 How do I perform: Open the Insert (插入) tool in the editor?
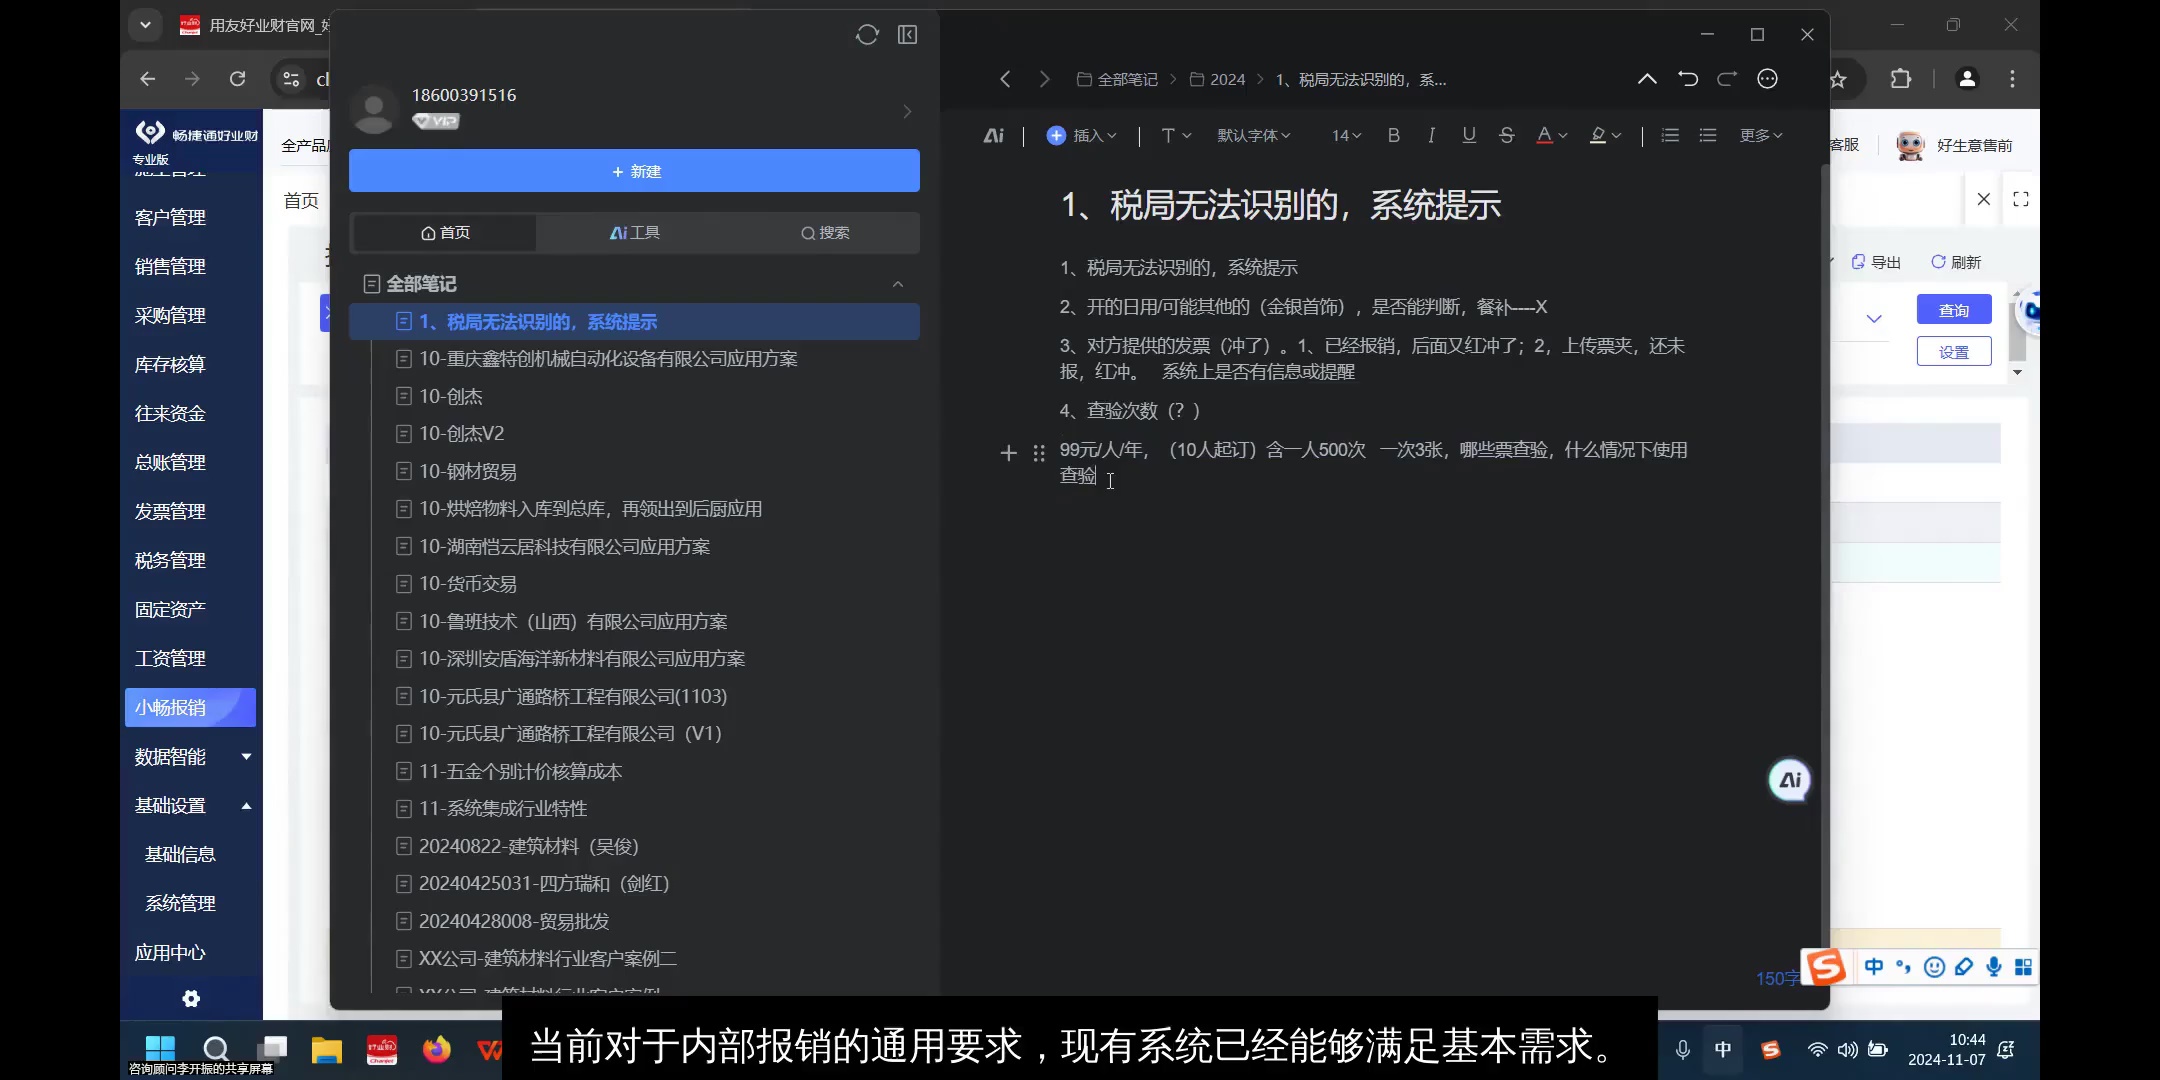coord(1080,135)
